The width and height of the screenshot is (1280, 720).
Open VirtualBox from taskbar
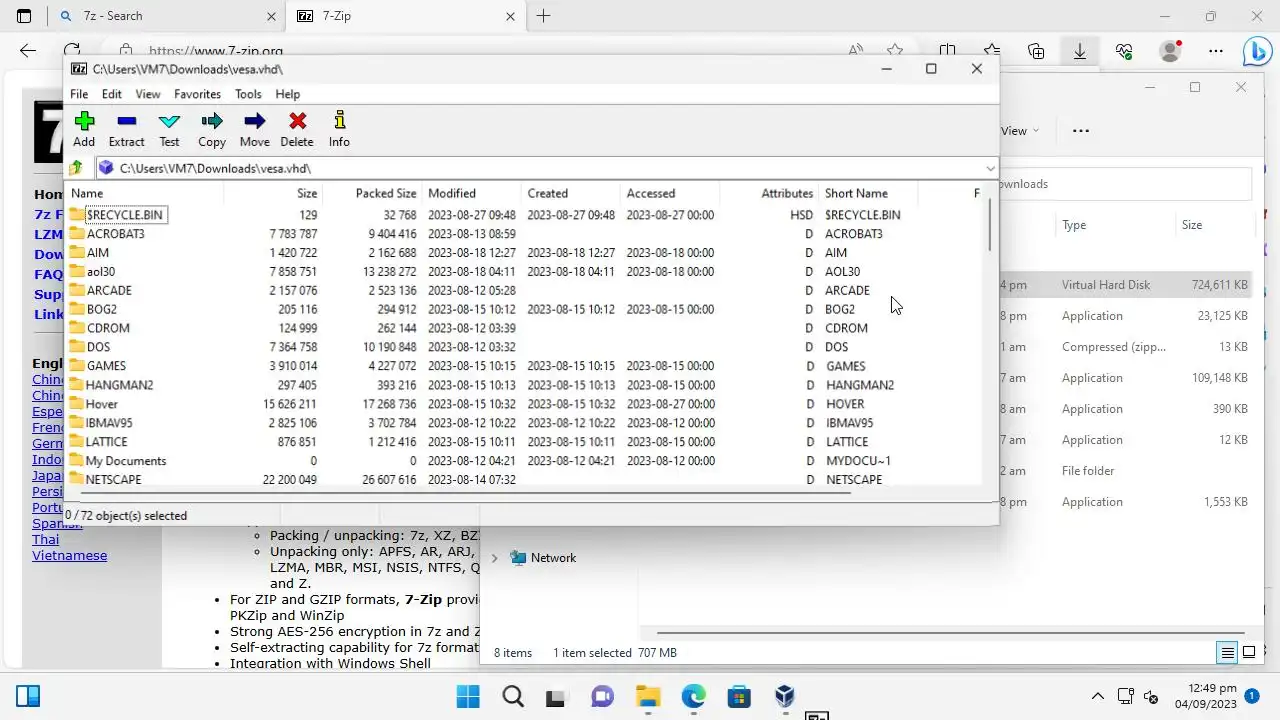[x=785, y=696]
